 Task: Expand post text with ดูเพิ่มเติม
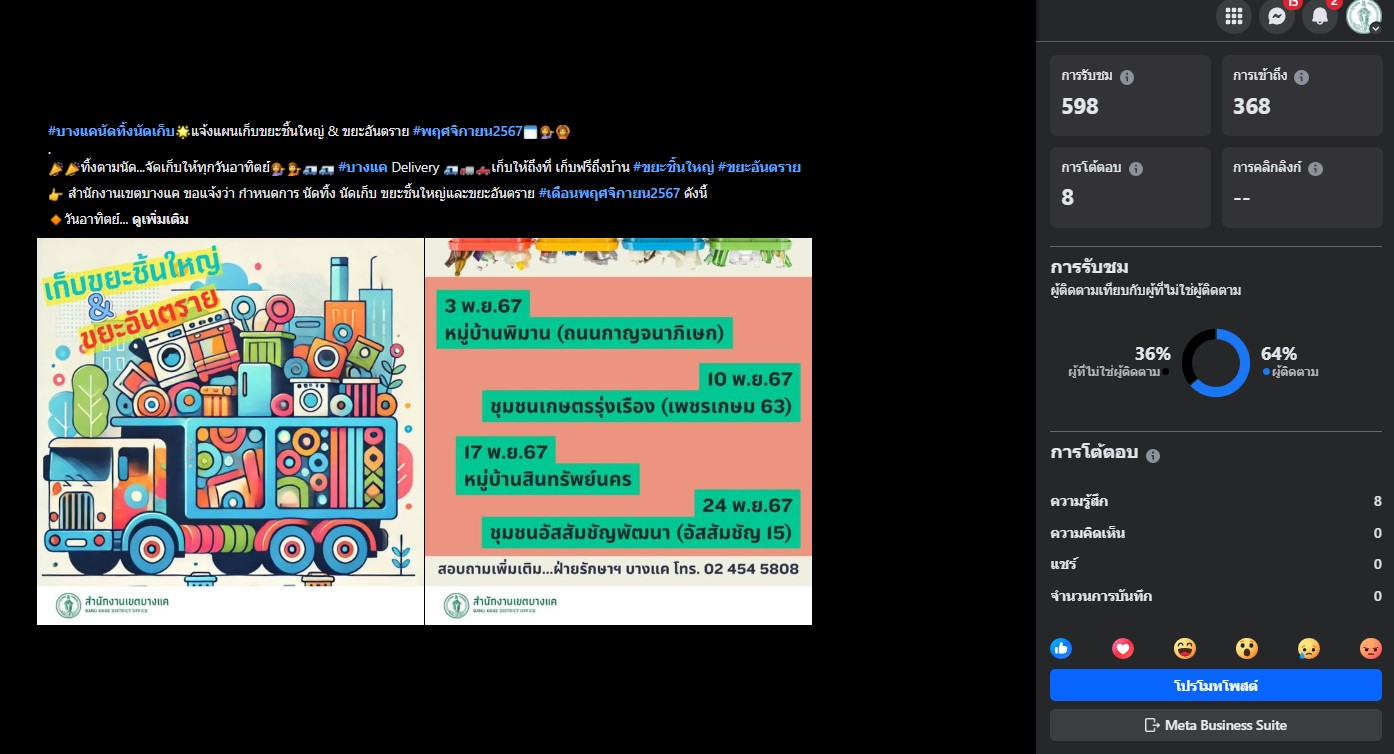tap(160, 219)
